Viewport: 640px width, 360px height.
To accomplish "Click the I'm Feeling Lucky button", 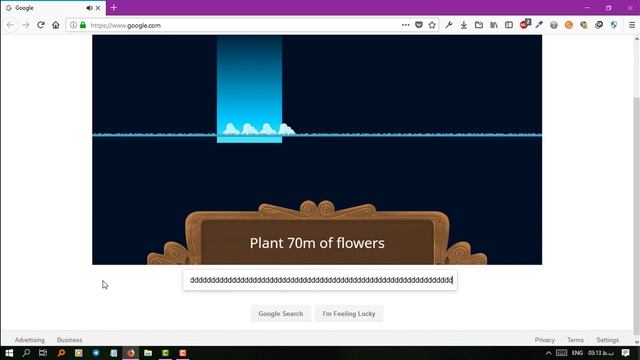I will click(349, 313).
